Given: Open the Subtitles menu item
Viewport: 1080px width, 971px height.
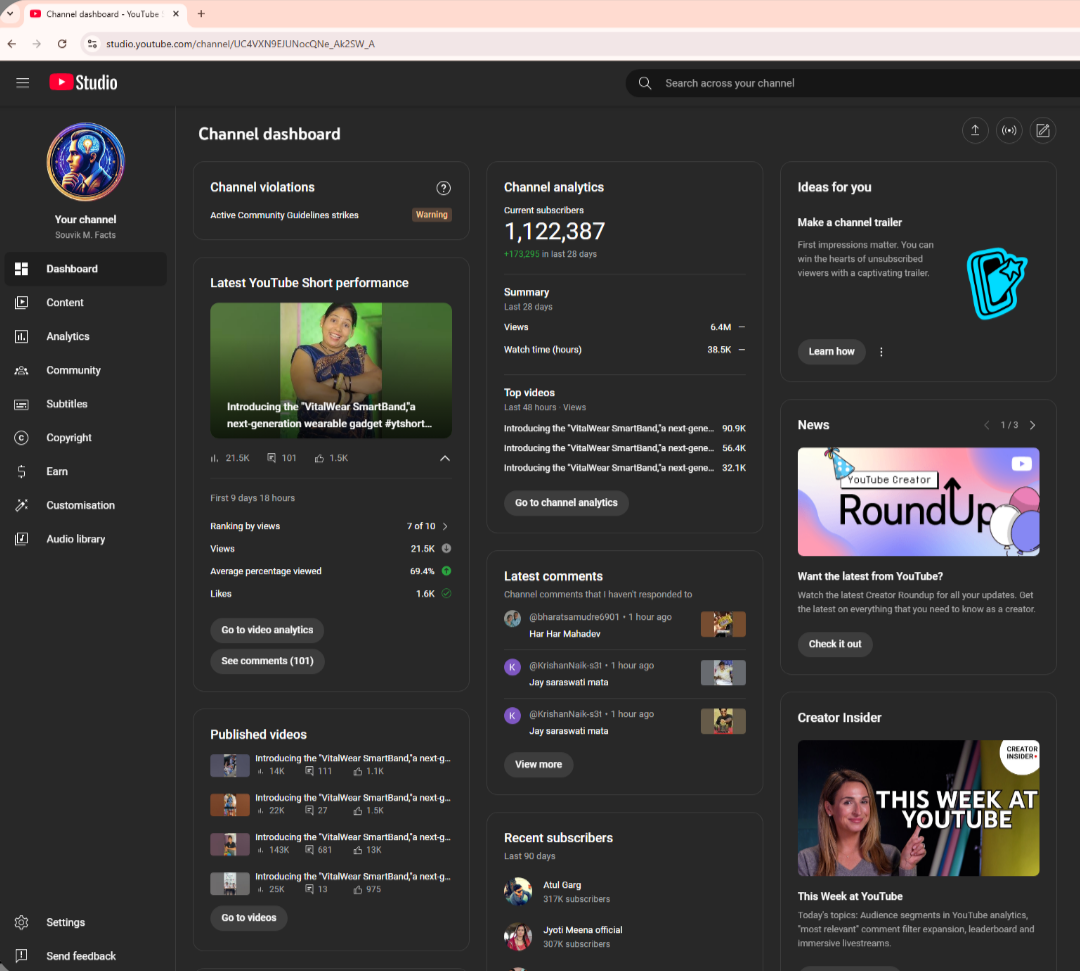Looking at the screenshot, I should click(85, 404).
